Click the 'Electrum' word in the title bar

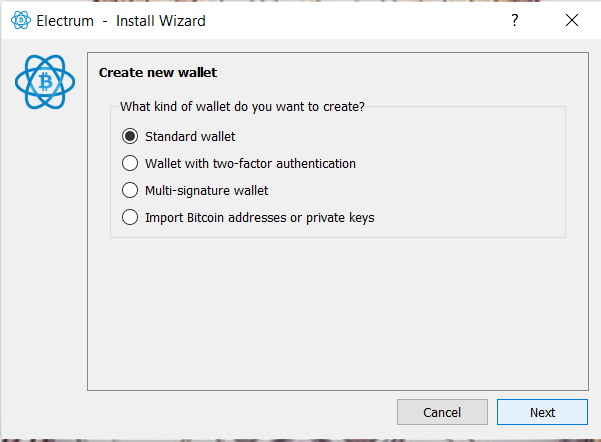coord(65,21)
